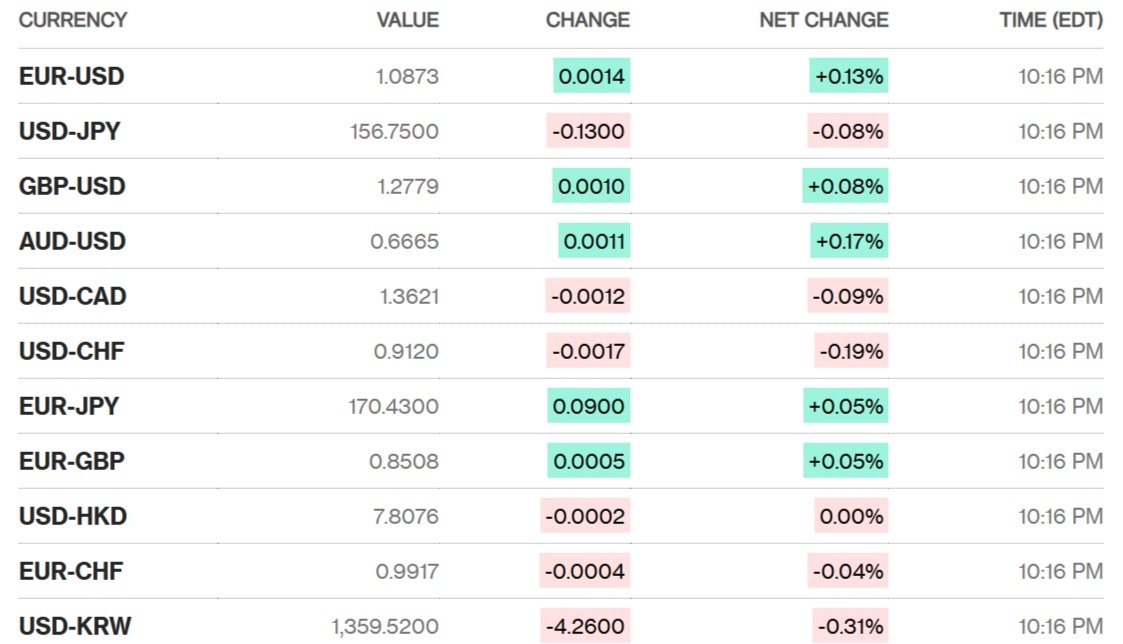This screenshot has height=644, width=1123.
Task: Select the TIME (EDT) column header
Action: pos(1050,20)
